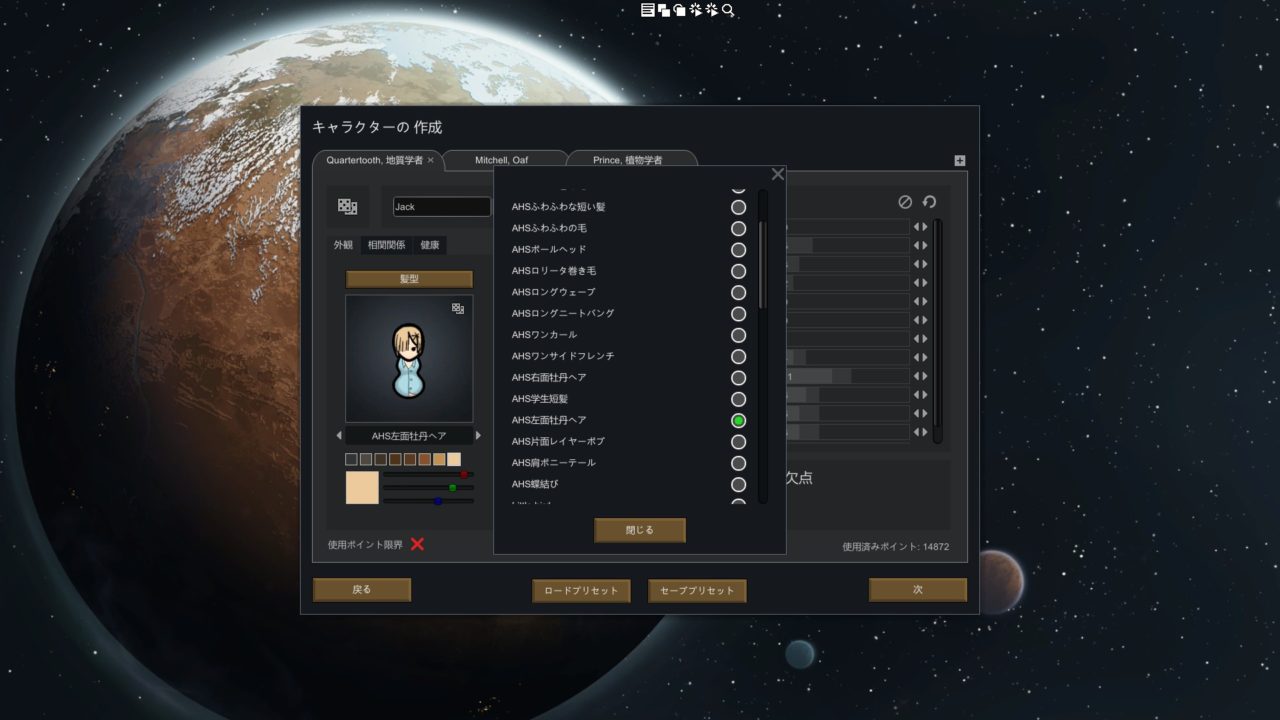This screenshot has height=720, width=1280.
Task: Add a new colonist with the plus icon
Action: point(959,160)
